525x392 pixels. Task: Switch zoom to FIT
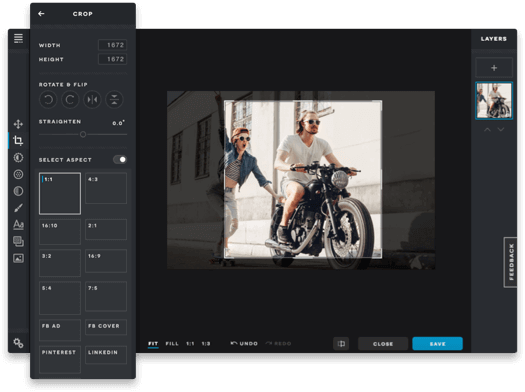(x=153, y=344)
